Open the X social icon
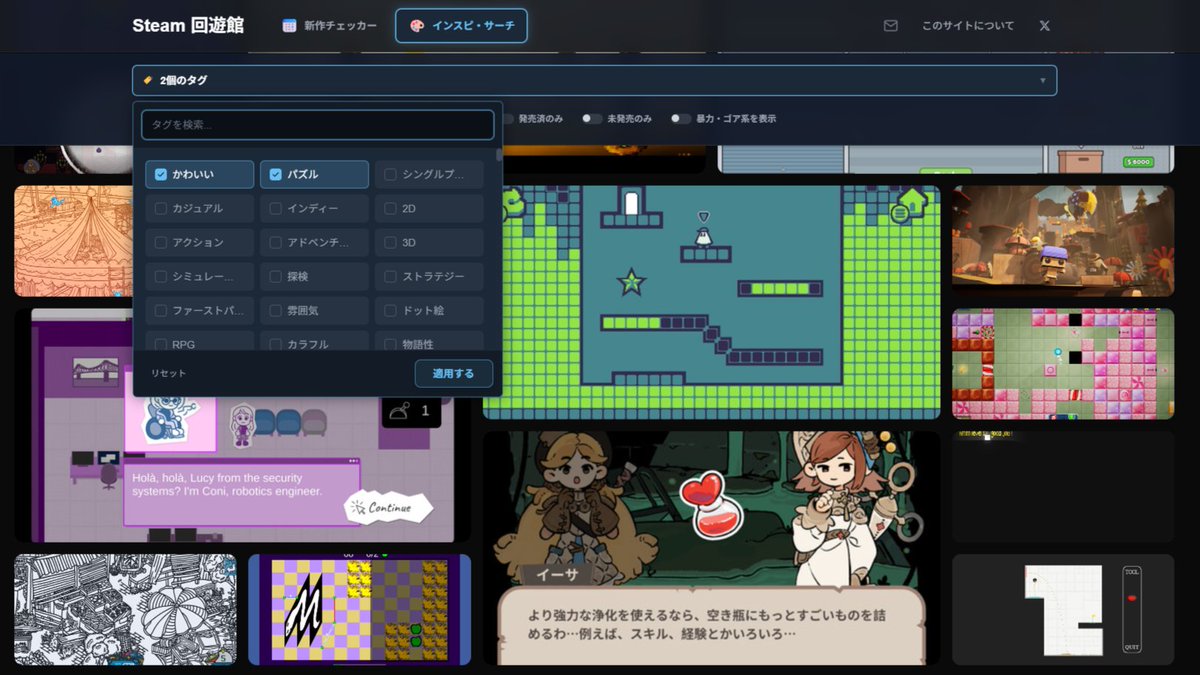The width and height of the screenshot is (1200, 675). click(x=1045, y=26)
